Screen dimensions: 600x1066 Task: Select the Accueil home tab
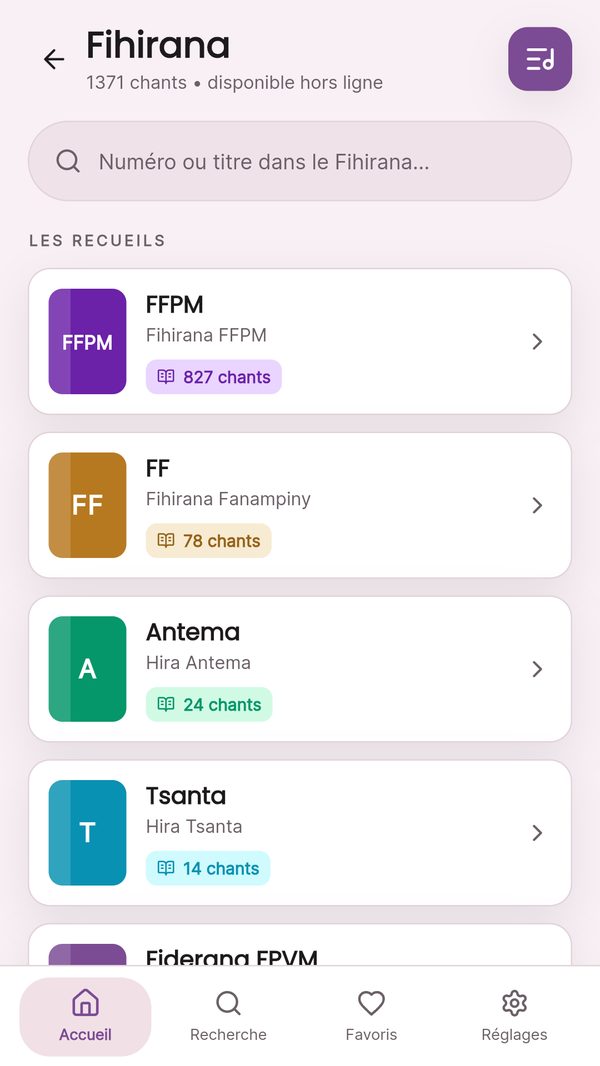click(x=86, y=1016)
